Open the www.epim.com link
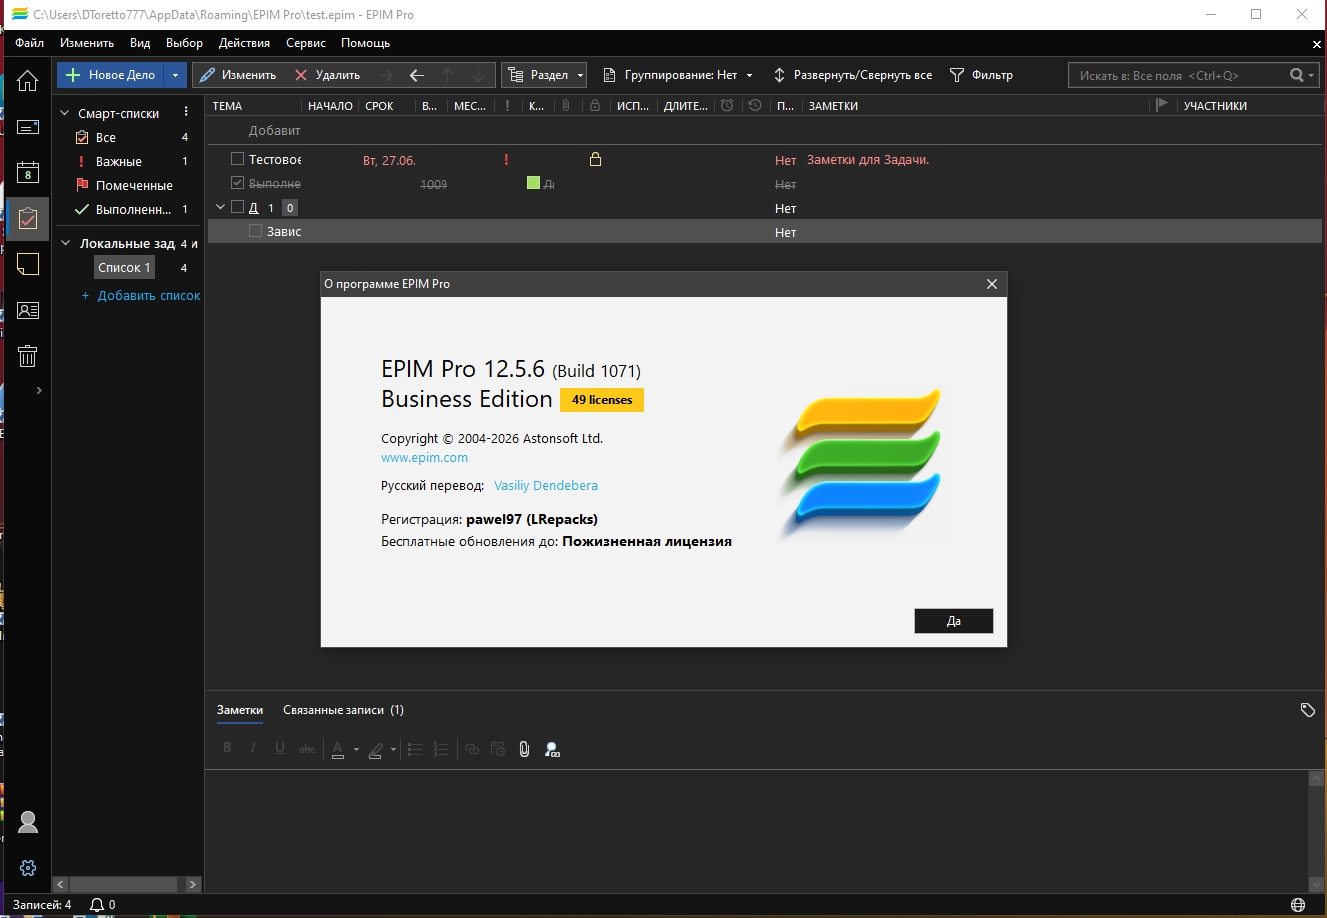This screenshot has height=918, width=1327. pyautogui.click(x=424, y=458)
